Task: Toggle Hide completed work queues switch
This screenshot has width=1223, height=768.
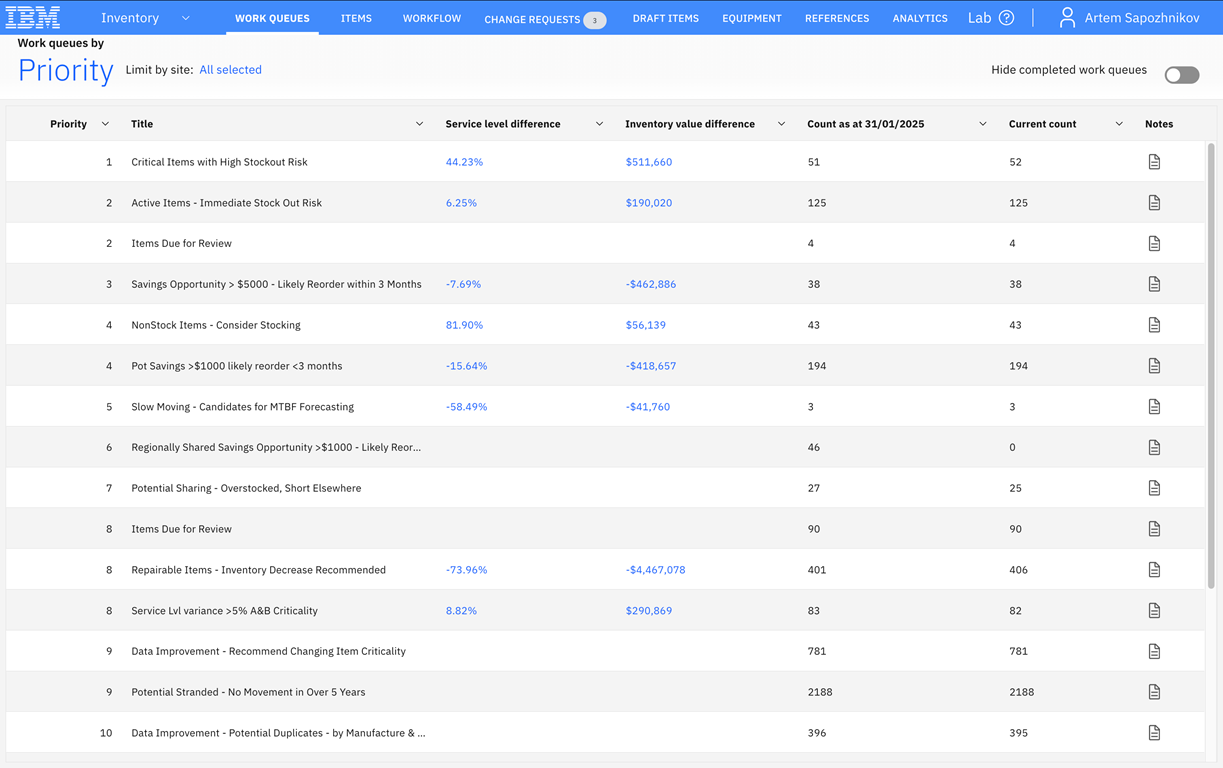Action: 1181,75
